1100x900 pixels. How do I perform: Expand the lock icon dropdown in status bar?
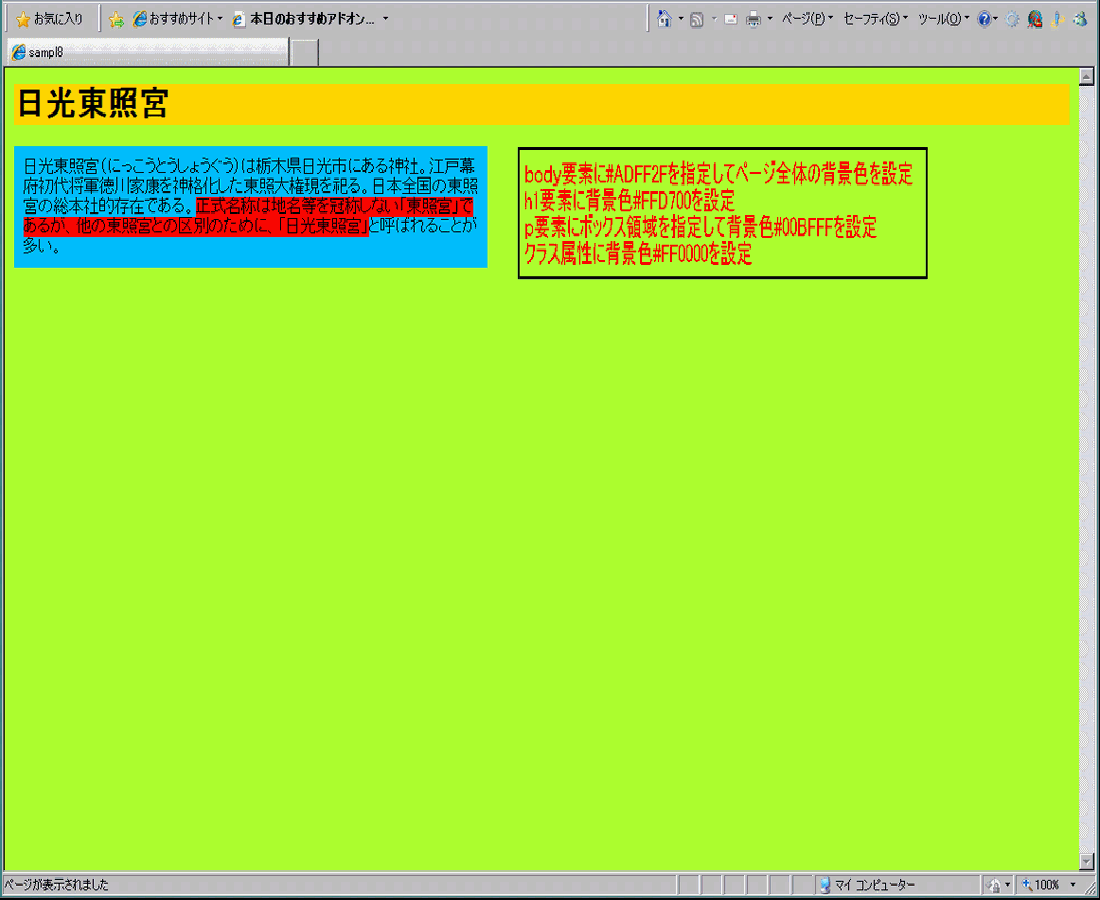pyautogui.click(x=1008, y=885)
